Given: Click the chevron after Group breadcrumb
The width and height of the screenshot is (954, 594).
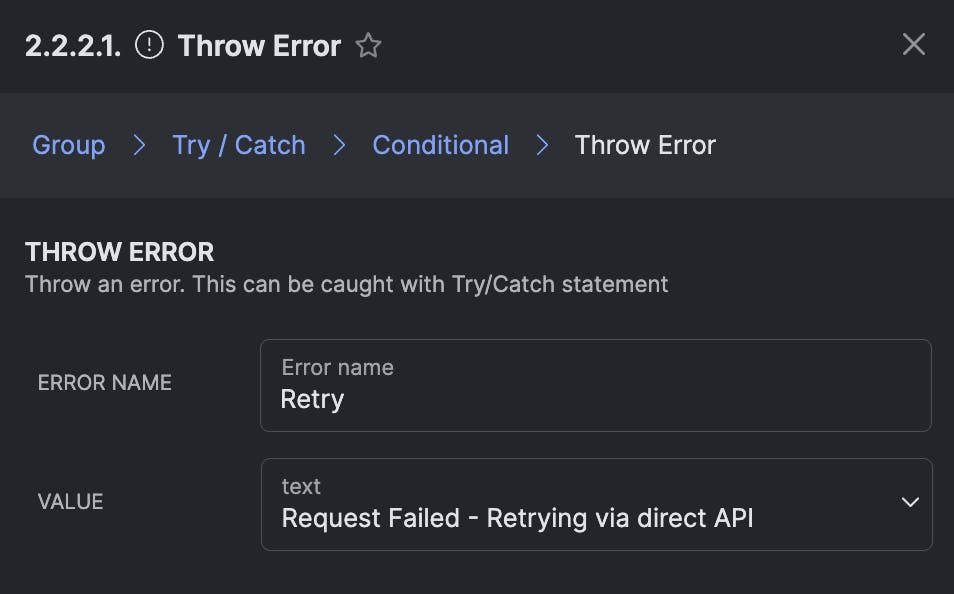Looking at the screenshot, I should 139,145.
